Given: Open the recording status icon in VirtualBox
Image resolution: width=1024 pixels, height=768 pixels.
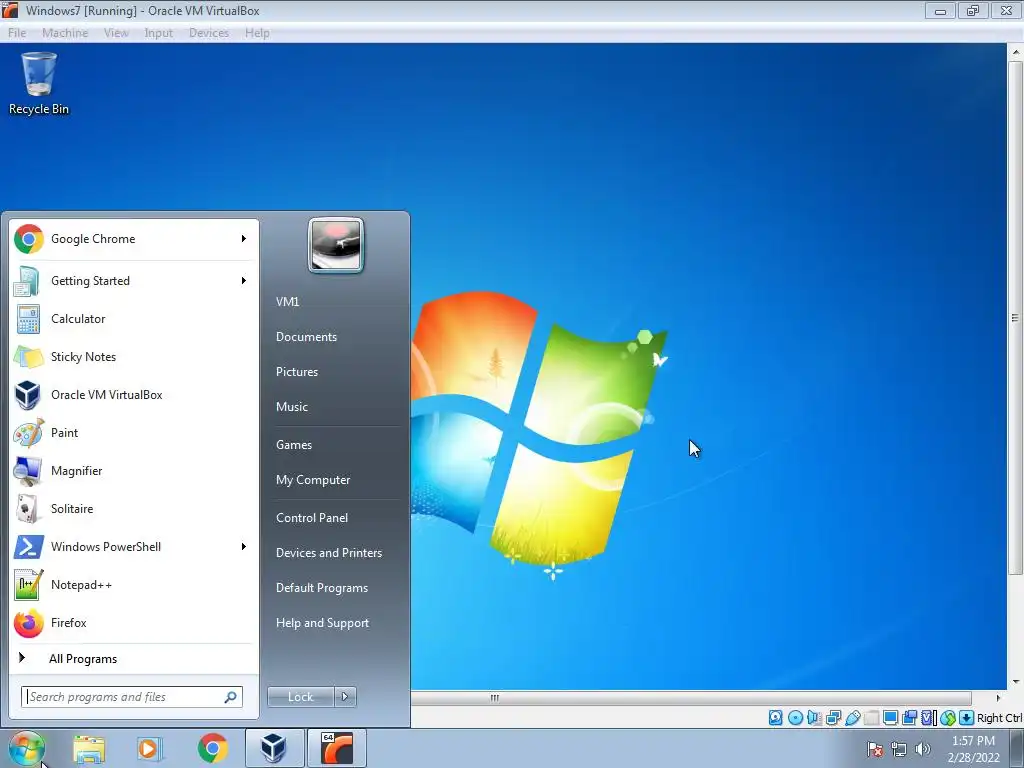Looking at the screenshot, I should click(909, 718).
